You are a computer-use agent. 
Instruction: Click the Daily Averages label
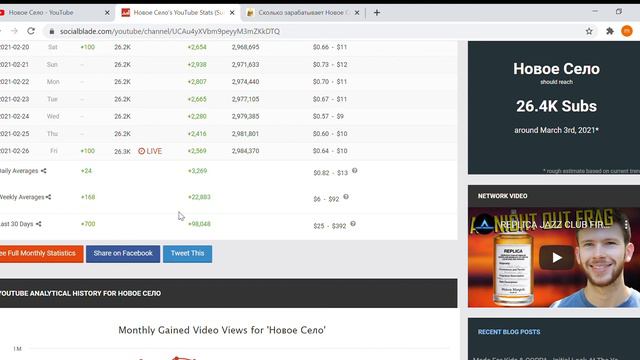(x=19, y=171)
